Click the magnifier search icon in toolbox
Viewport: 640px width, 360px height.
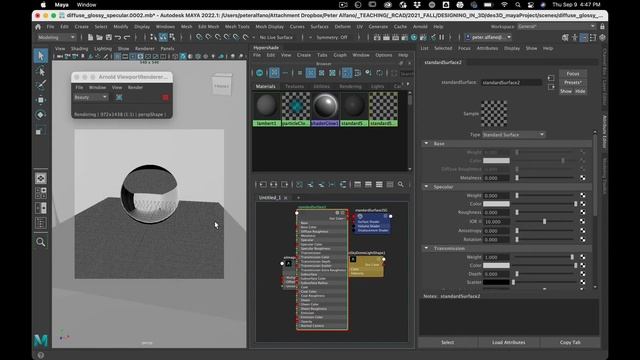pos(40,242)
